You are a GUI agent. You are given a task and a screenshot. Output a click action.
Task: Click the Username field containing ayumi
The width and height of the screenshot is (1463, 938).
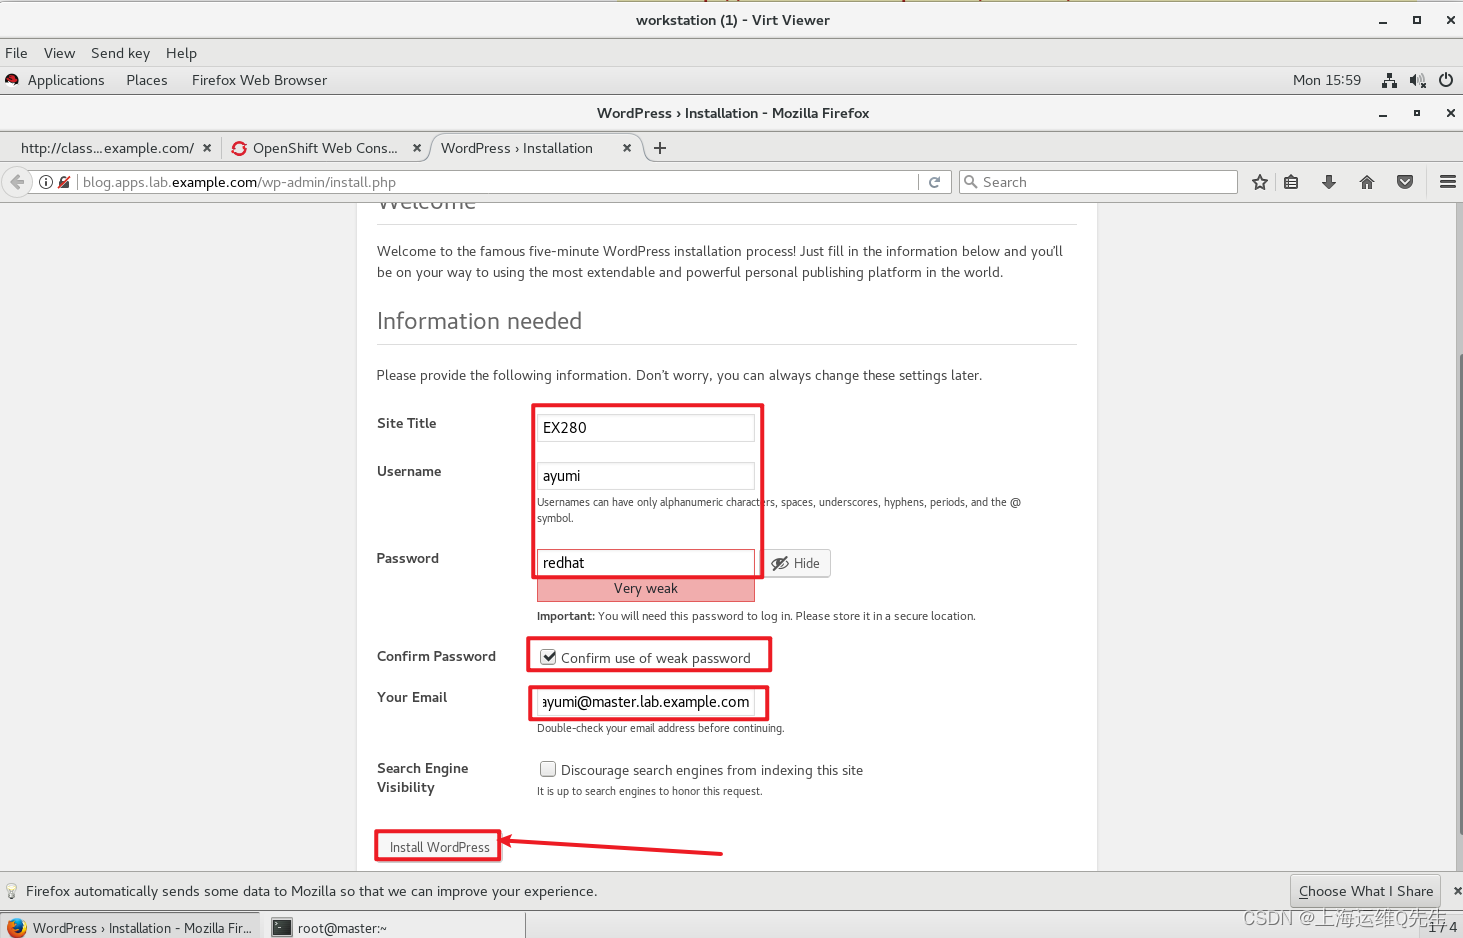(x=646, y=476)
